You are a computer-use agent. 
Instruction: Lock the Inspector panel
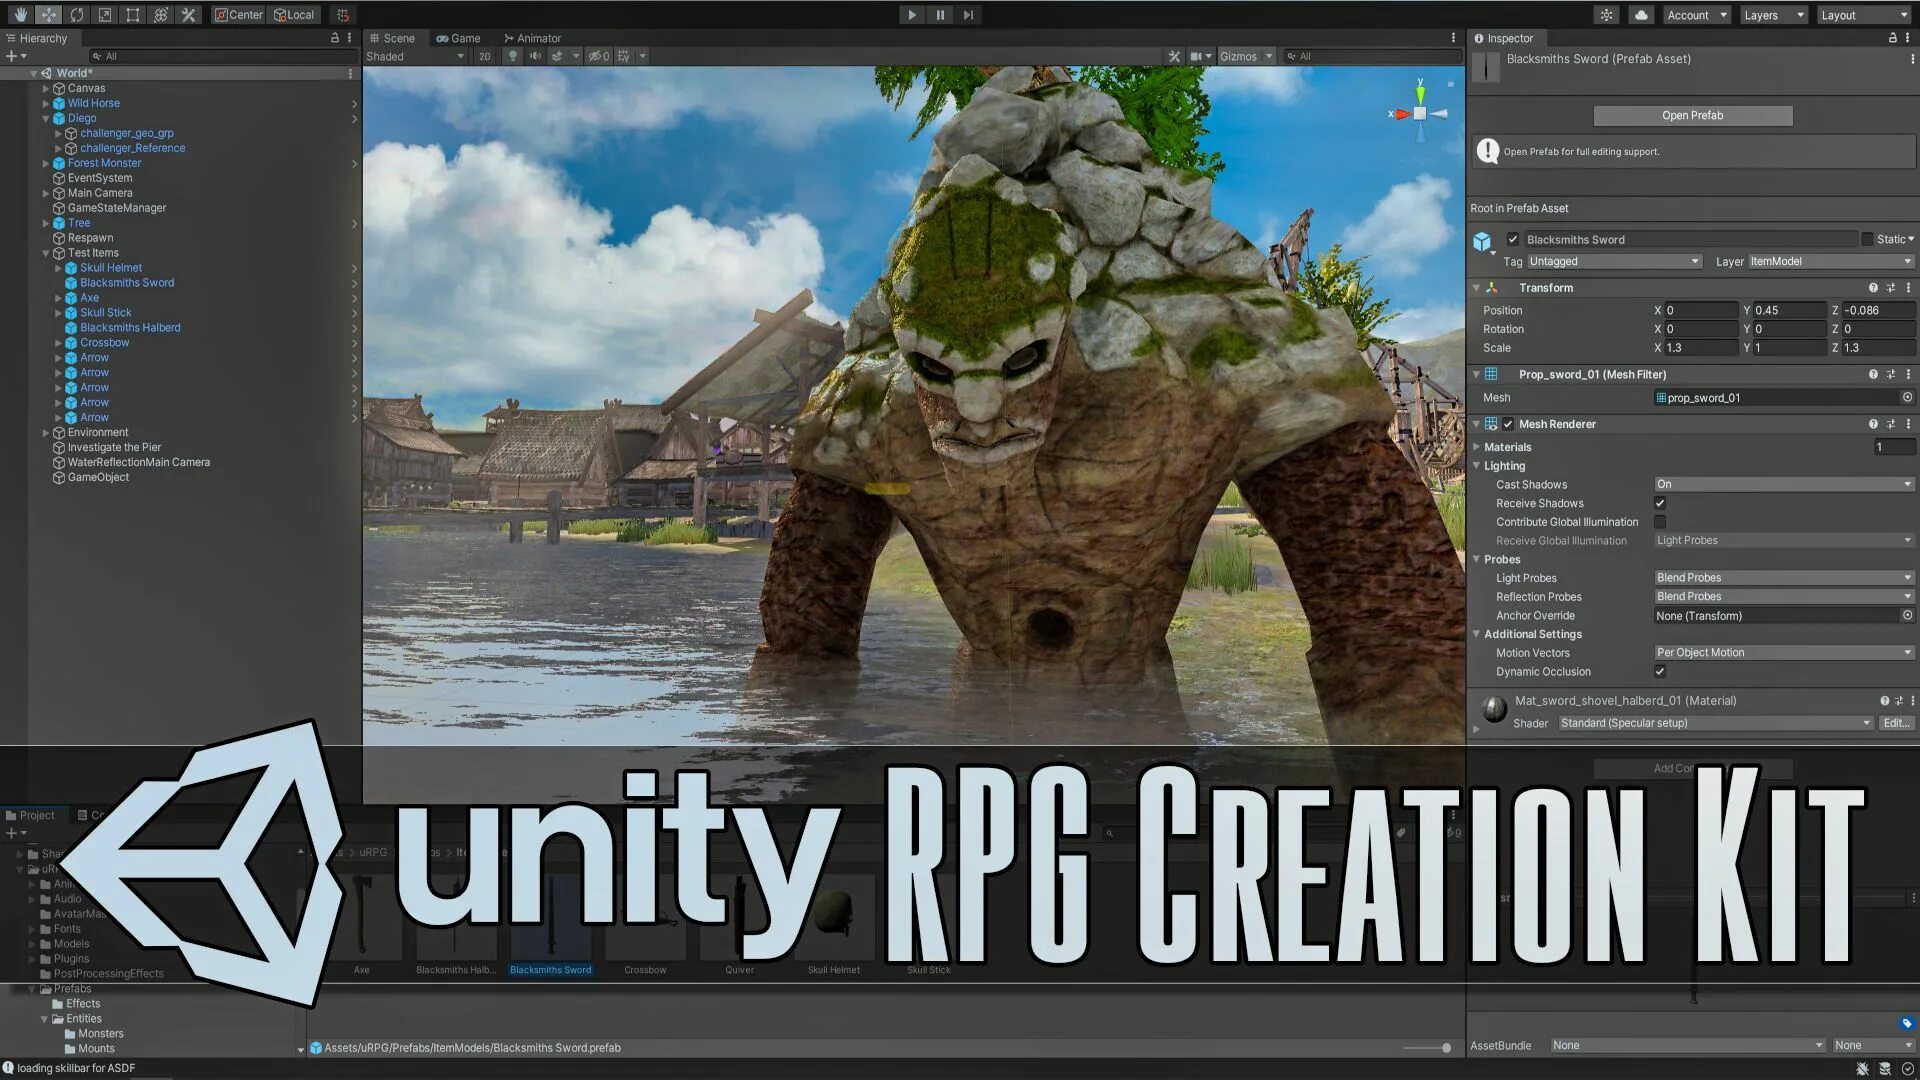pos(1892,38)
